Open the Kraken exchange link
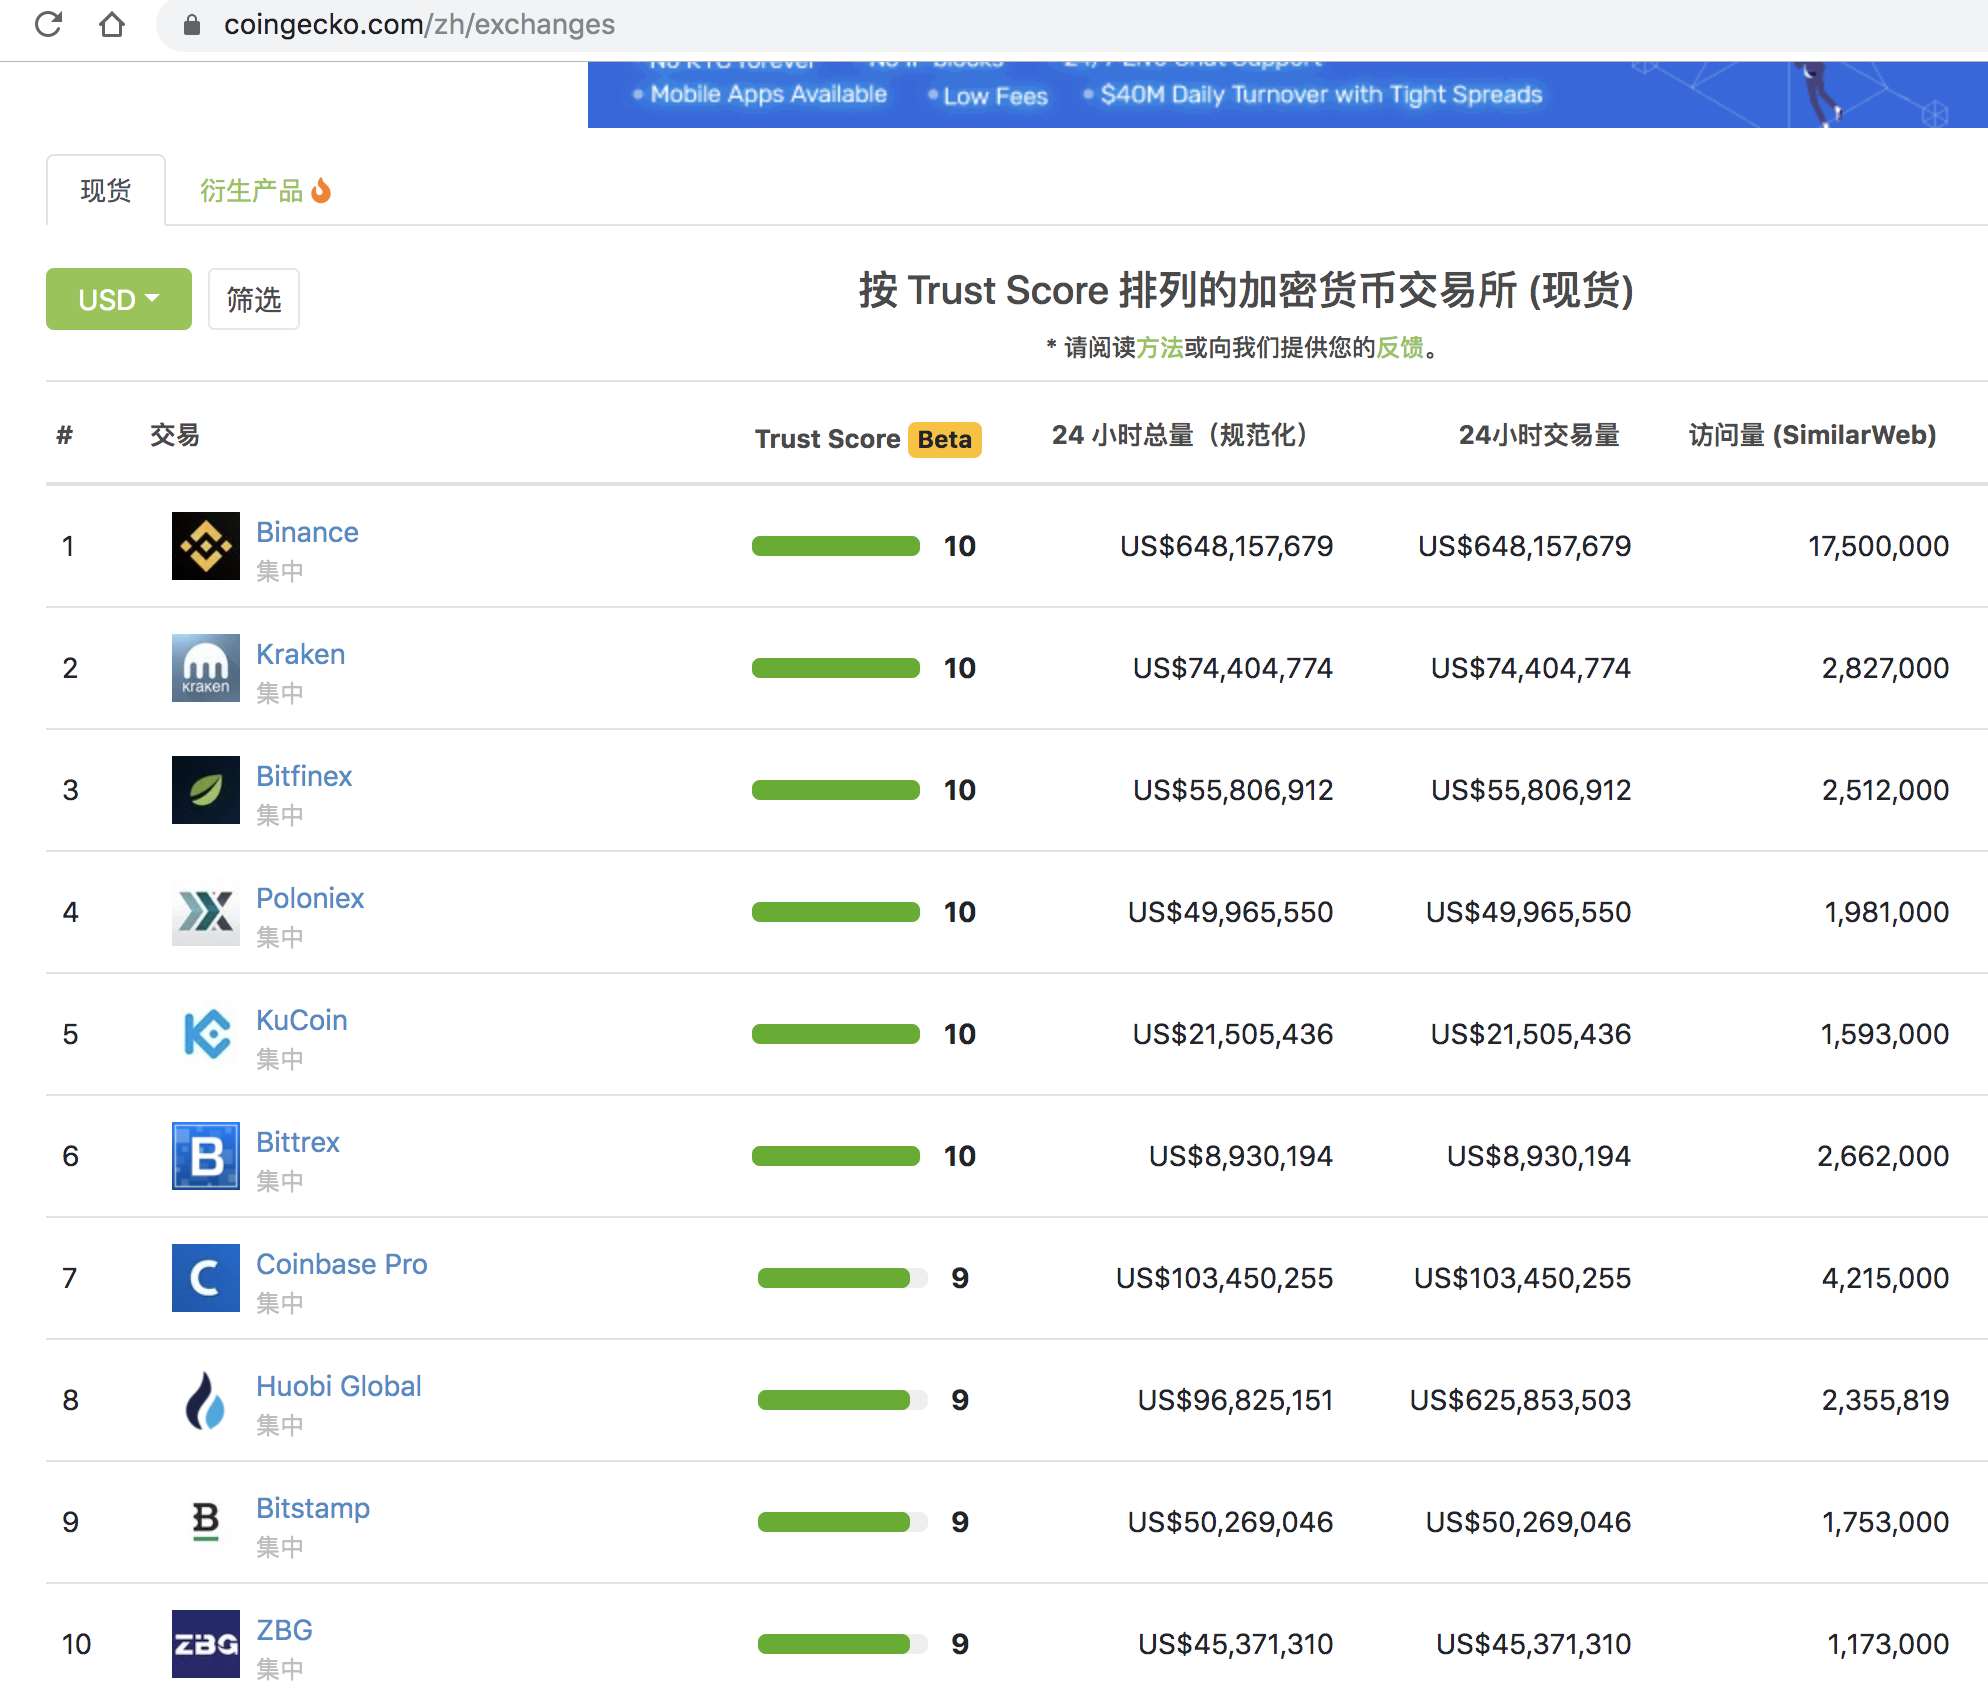1988x1682 pixels. 300,654
